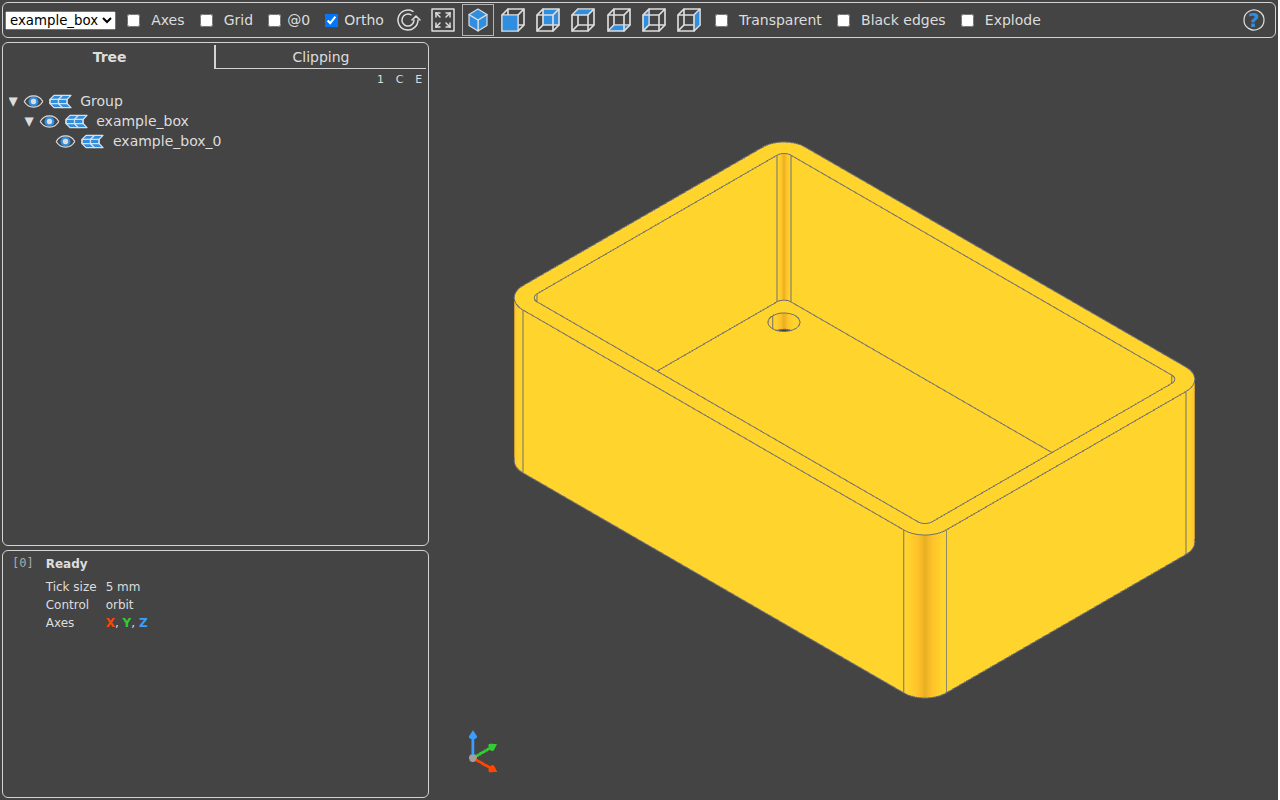Screen dimensions: 1280x800
Task: Enable the Grid checkbox
Action: coord(207,20)
